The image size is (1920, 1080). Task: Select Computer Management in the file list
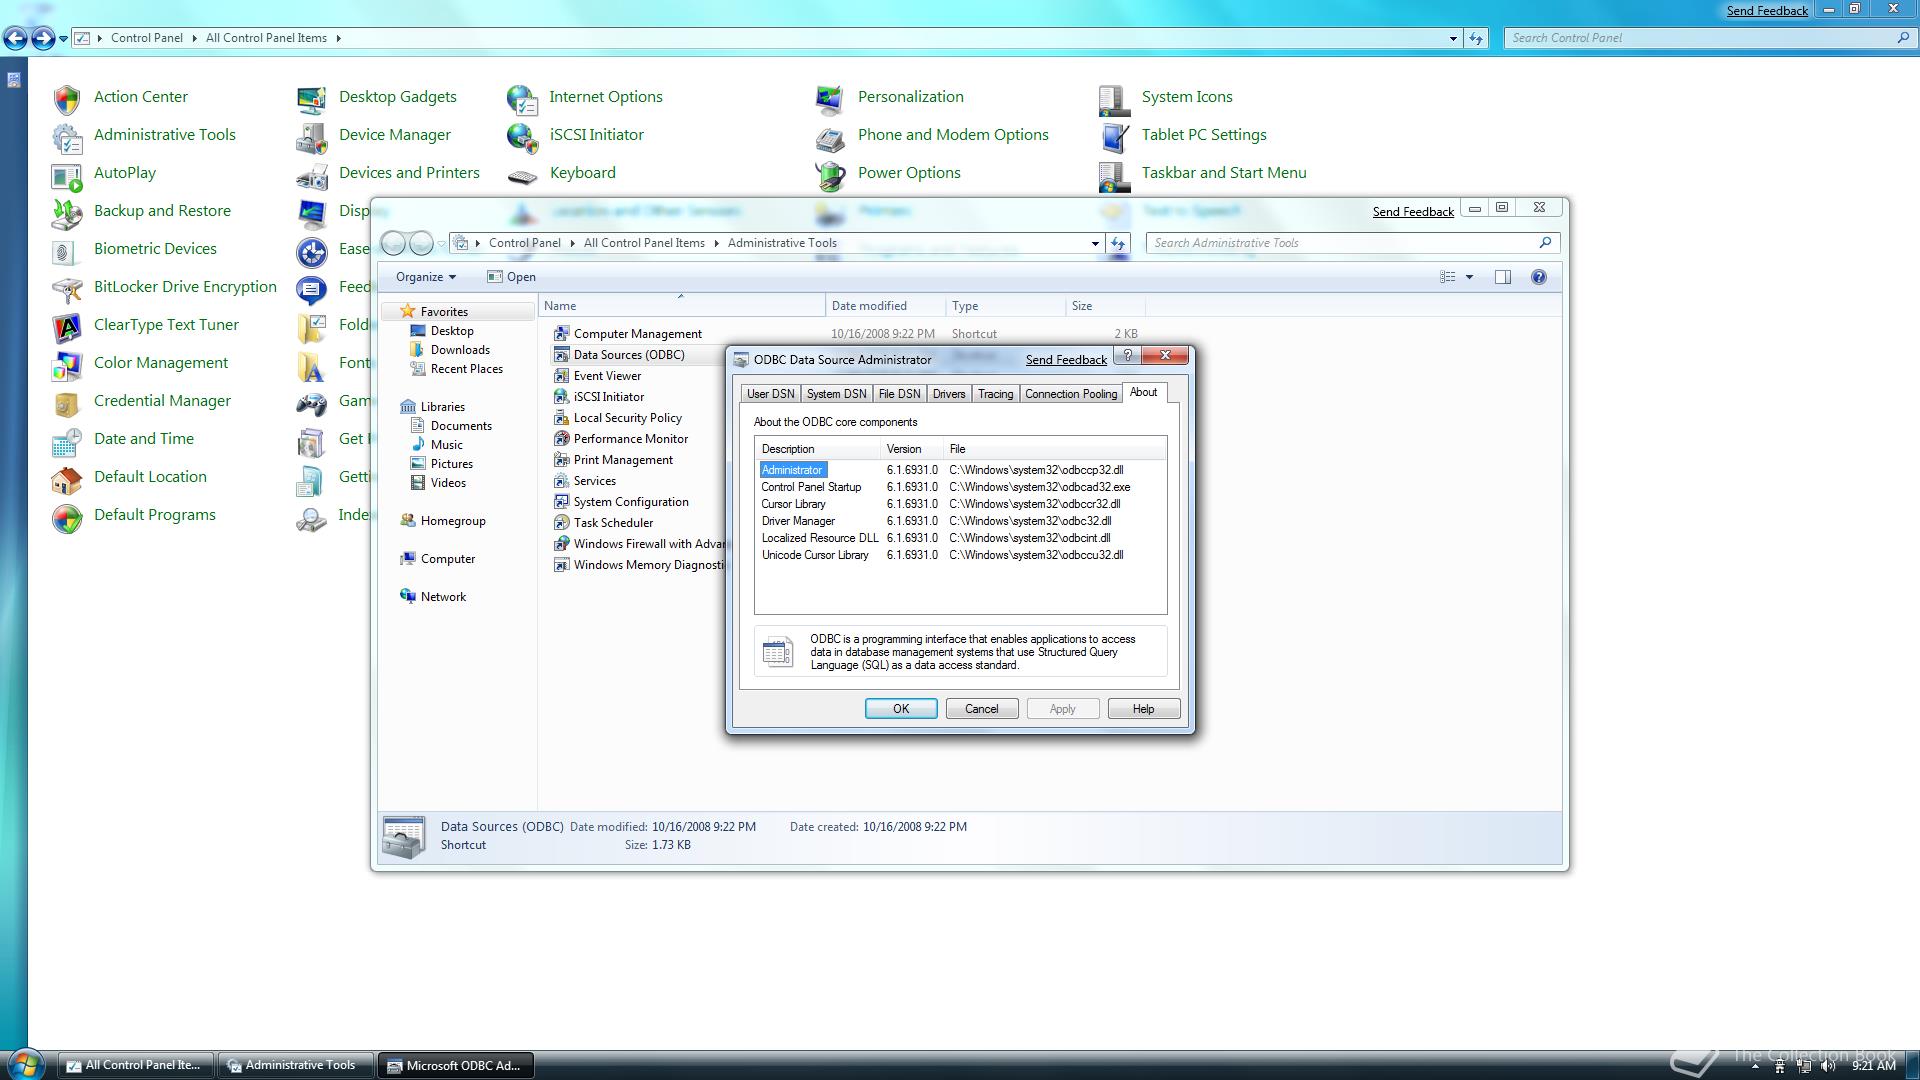[x=637, y=334]
